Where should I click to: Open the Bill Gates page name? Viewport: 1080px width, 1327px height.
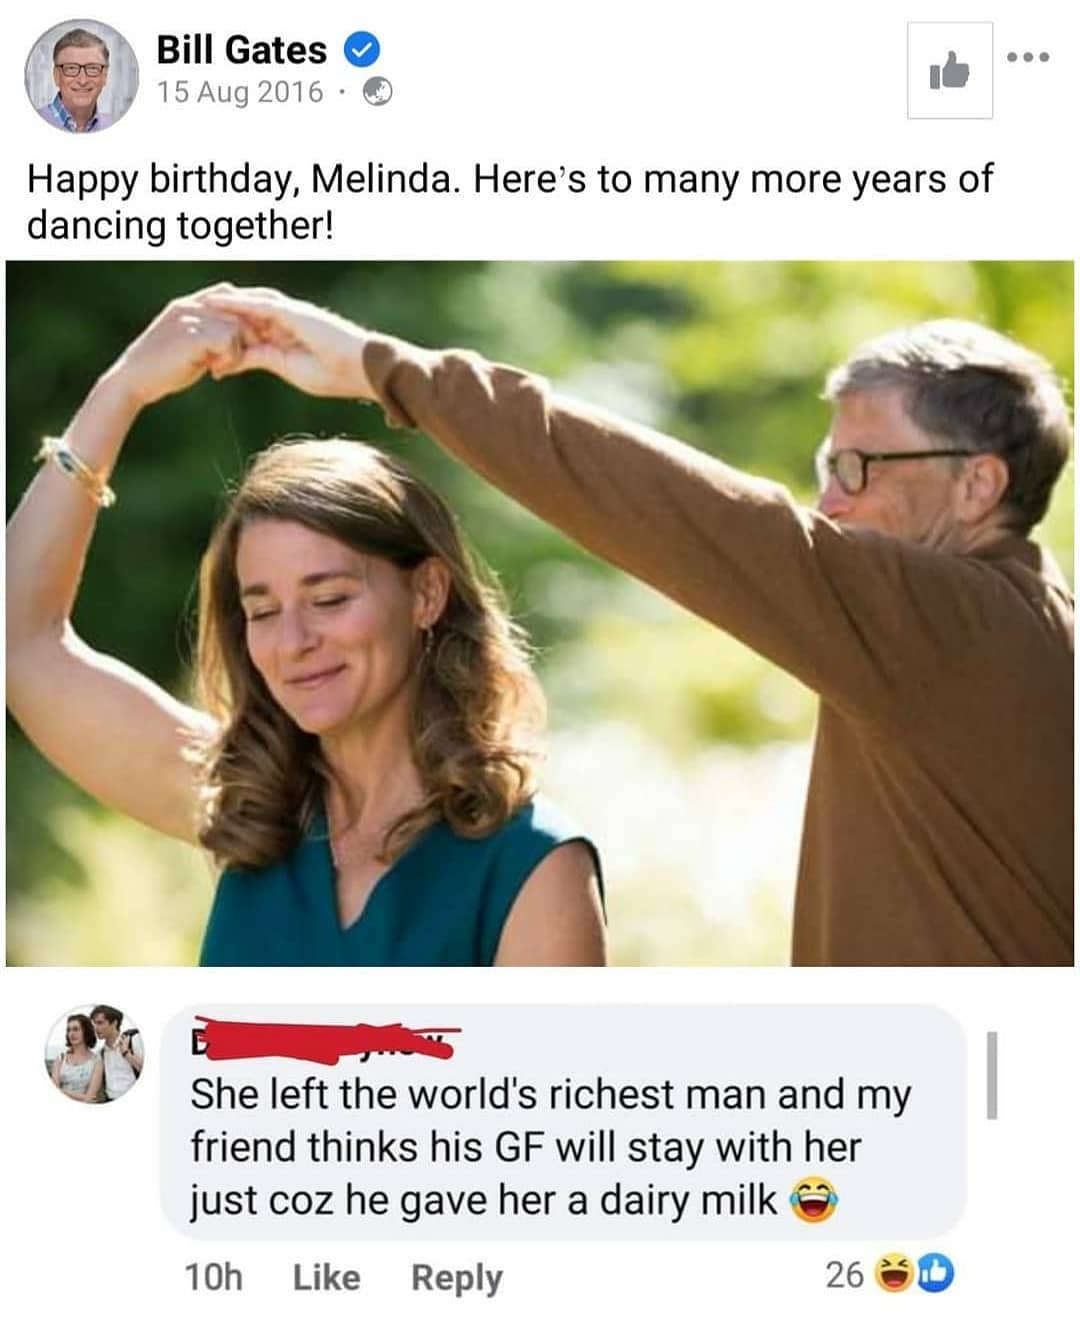coord(241,49)
